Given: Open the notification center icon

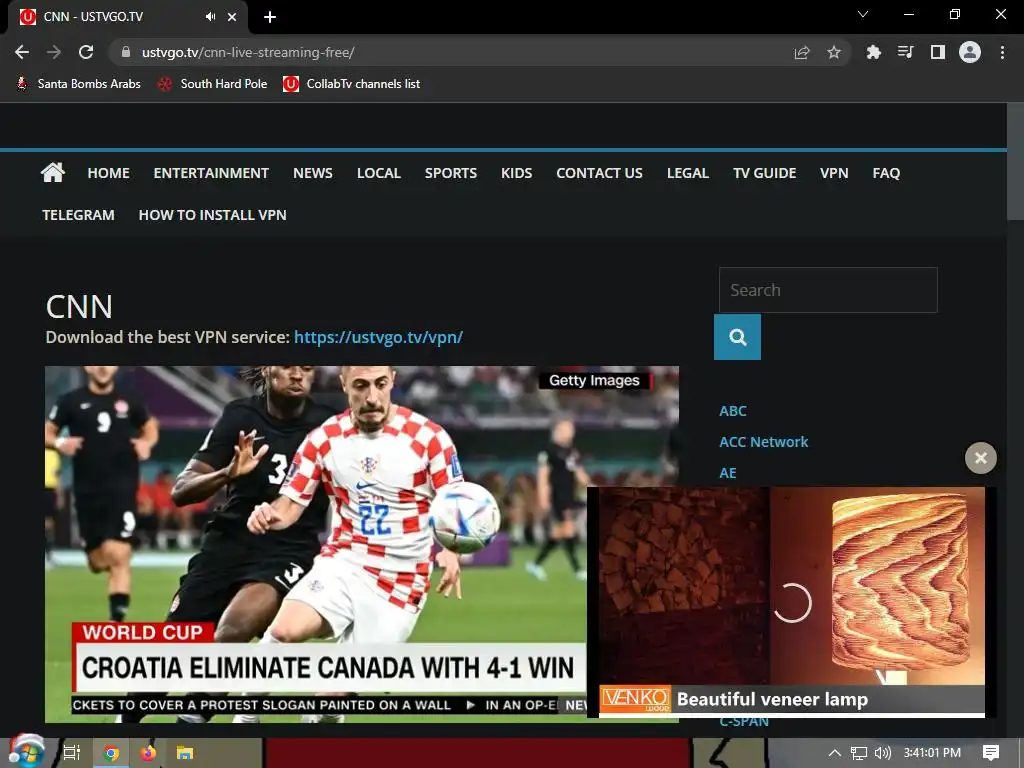Looking at the screenshot, I should [991, 753].
